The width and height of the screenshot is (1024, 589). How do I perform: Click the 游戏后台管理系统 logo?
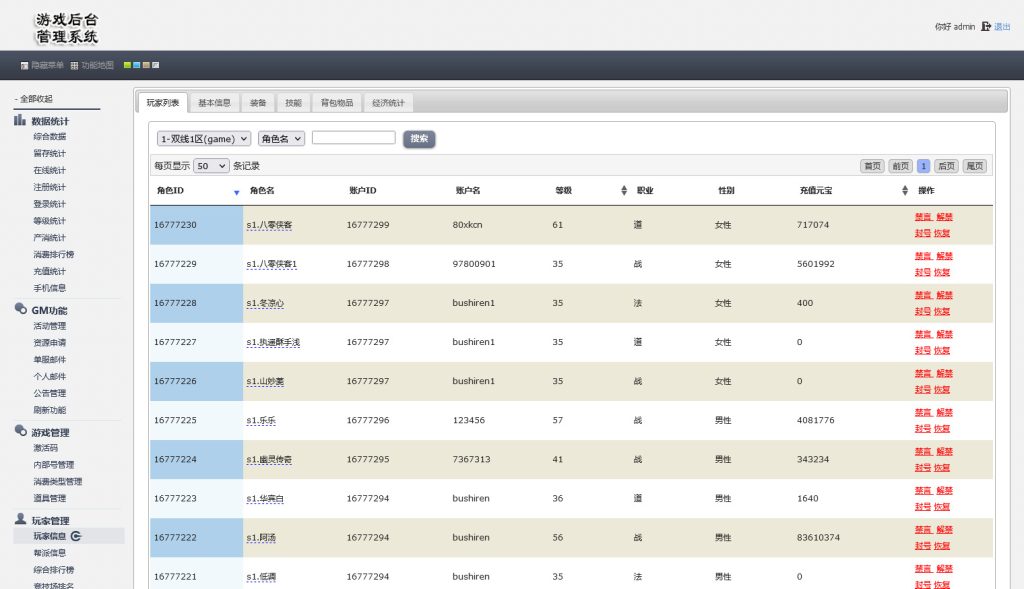point(67,28)
